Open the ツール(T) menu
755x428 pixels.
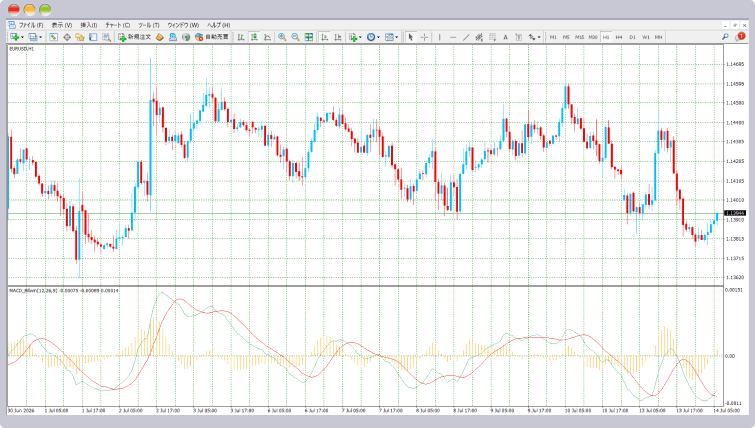(x=148, y=25)
